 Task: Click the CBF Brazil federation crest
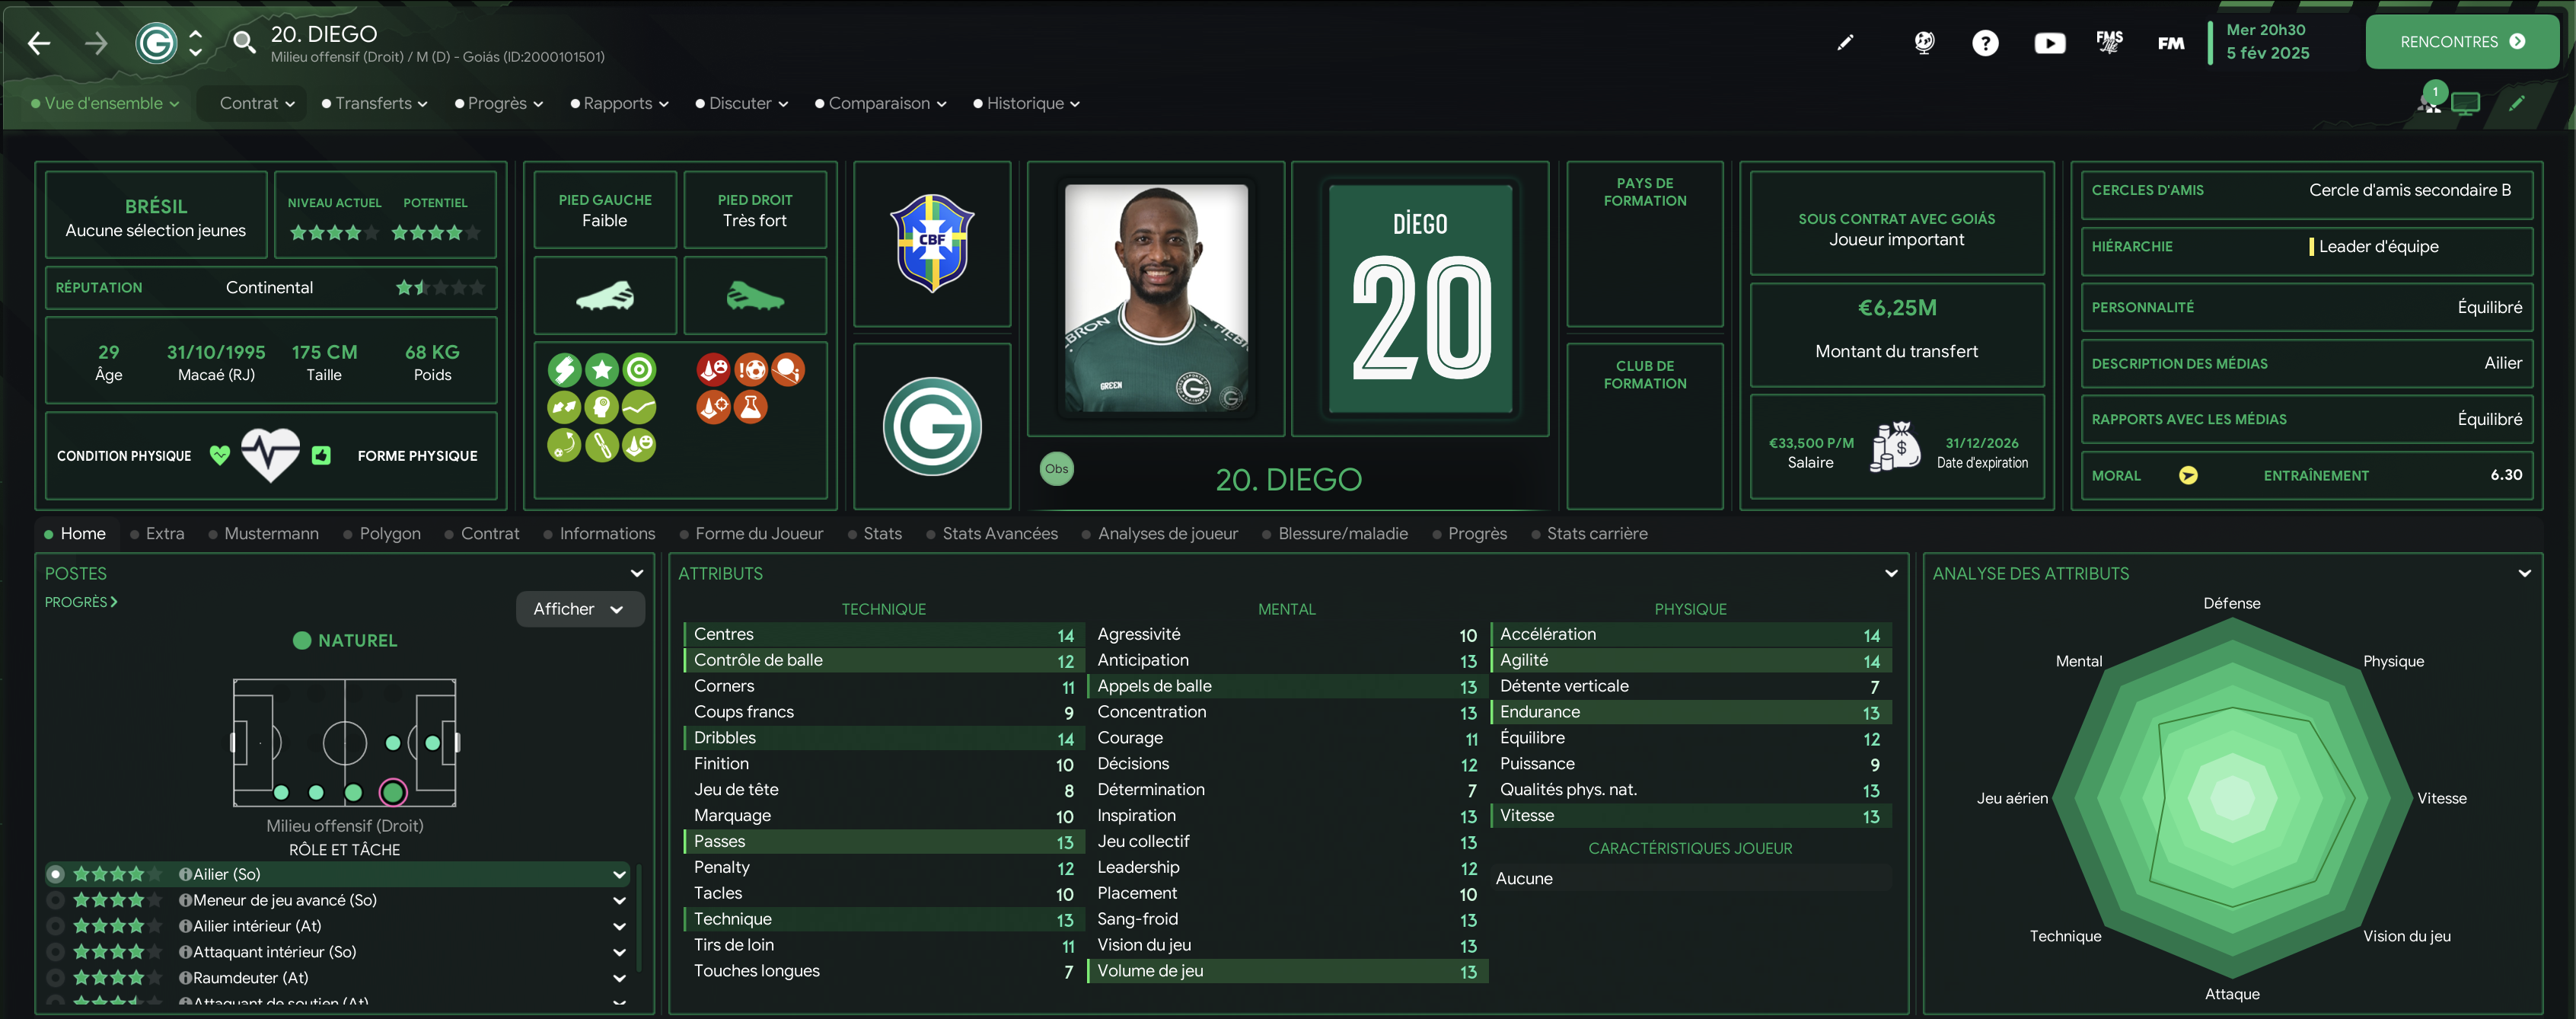coord(932,243)
